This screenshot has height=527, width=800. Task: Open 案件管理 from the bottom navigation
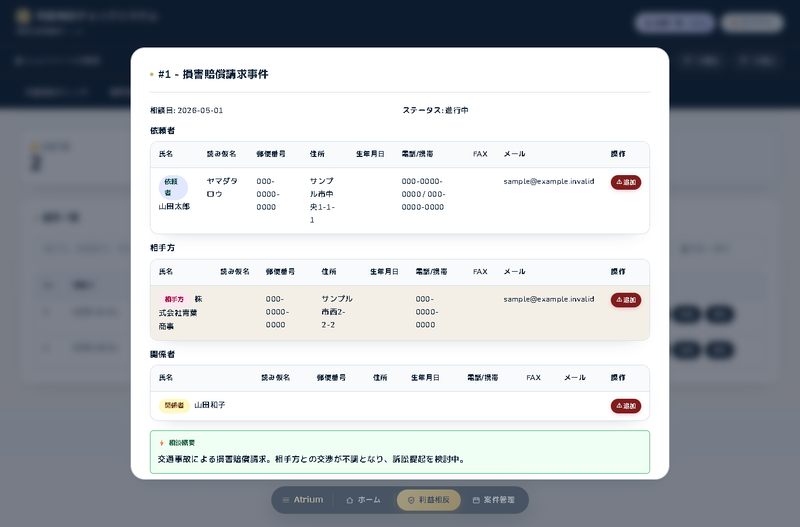493,500
